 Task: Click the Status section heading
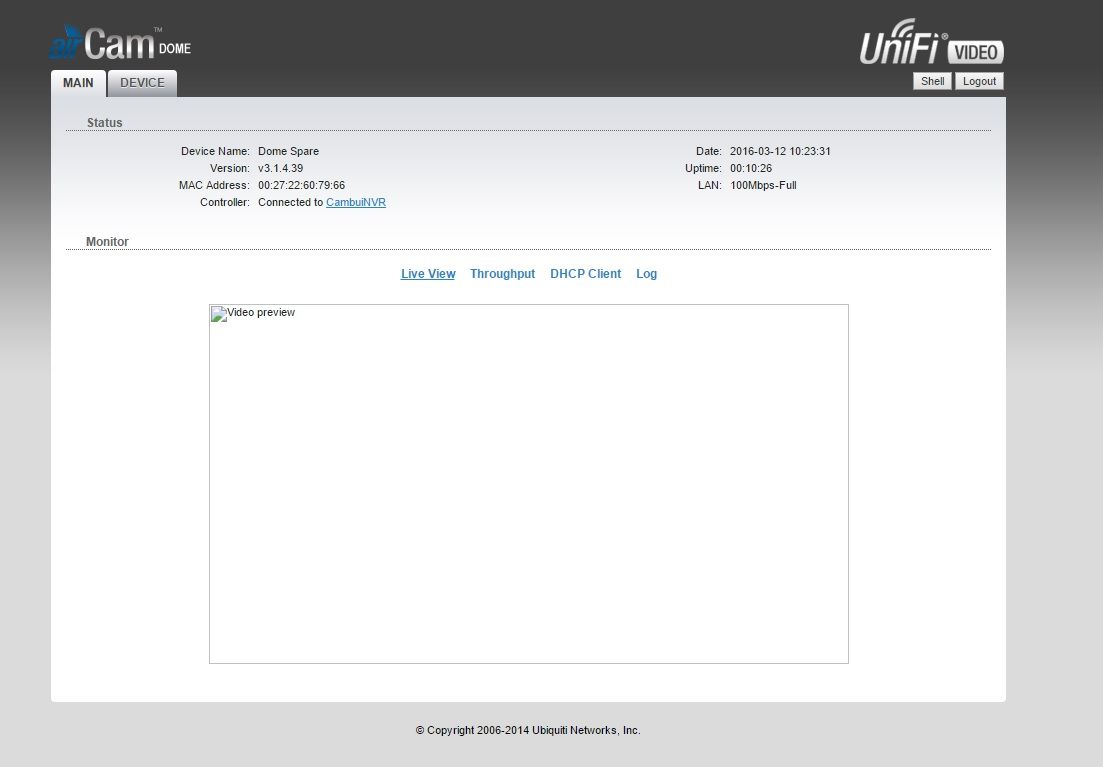point(104,123)
